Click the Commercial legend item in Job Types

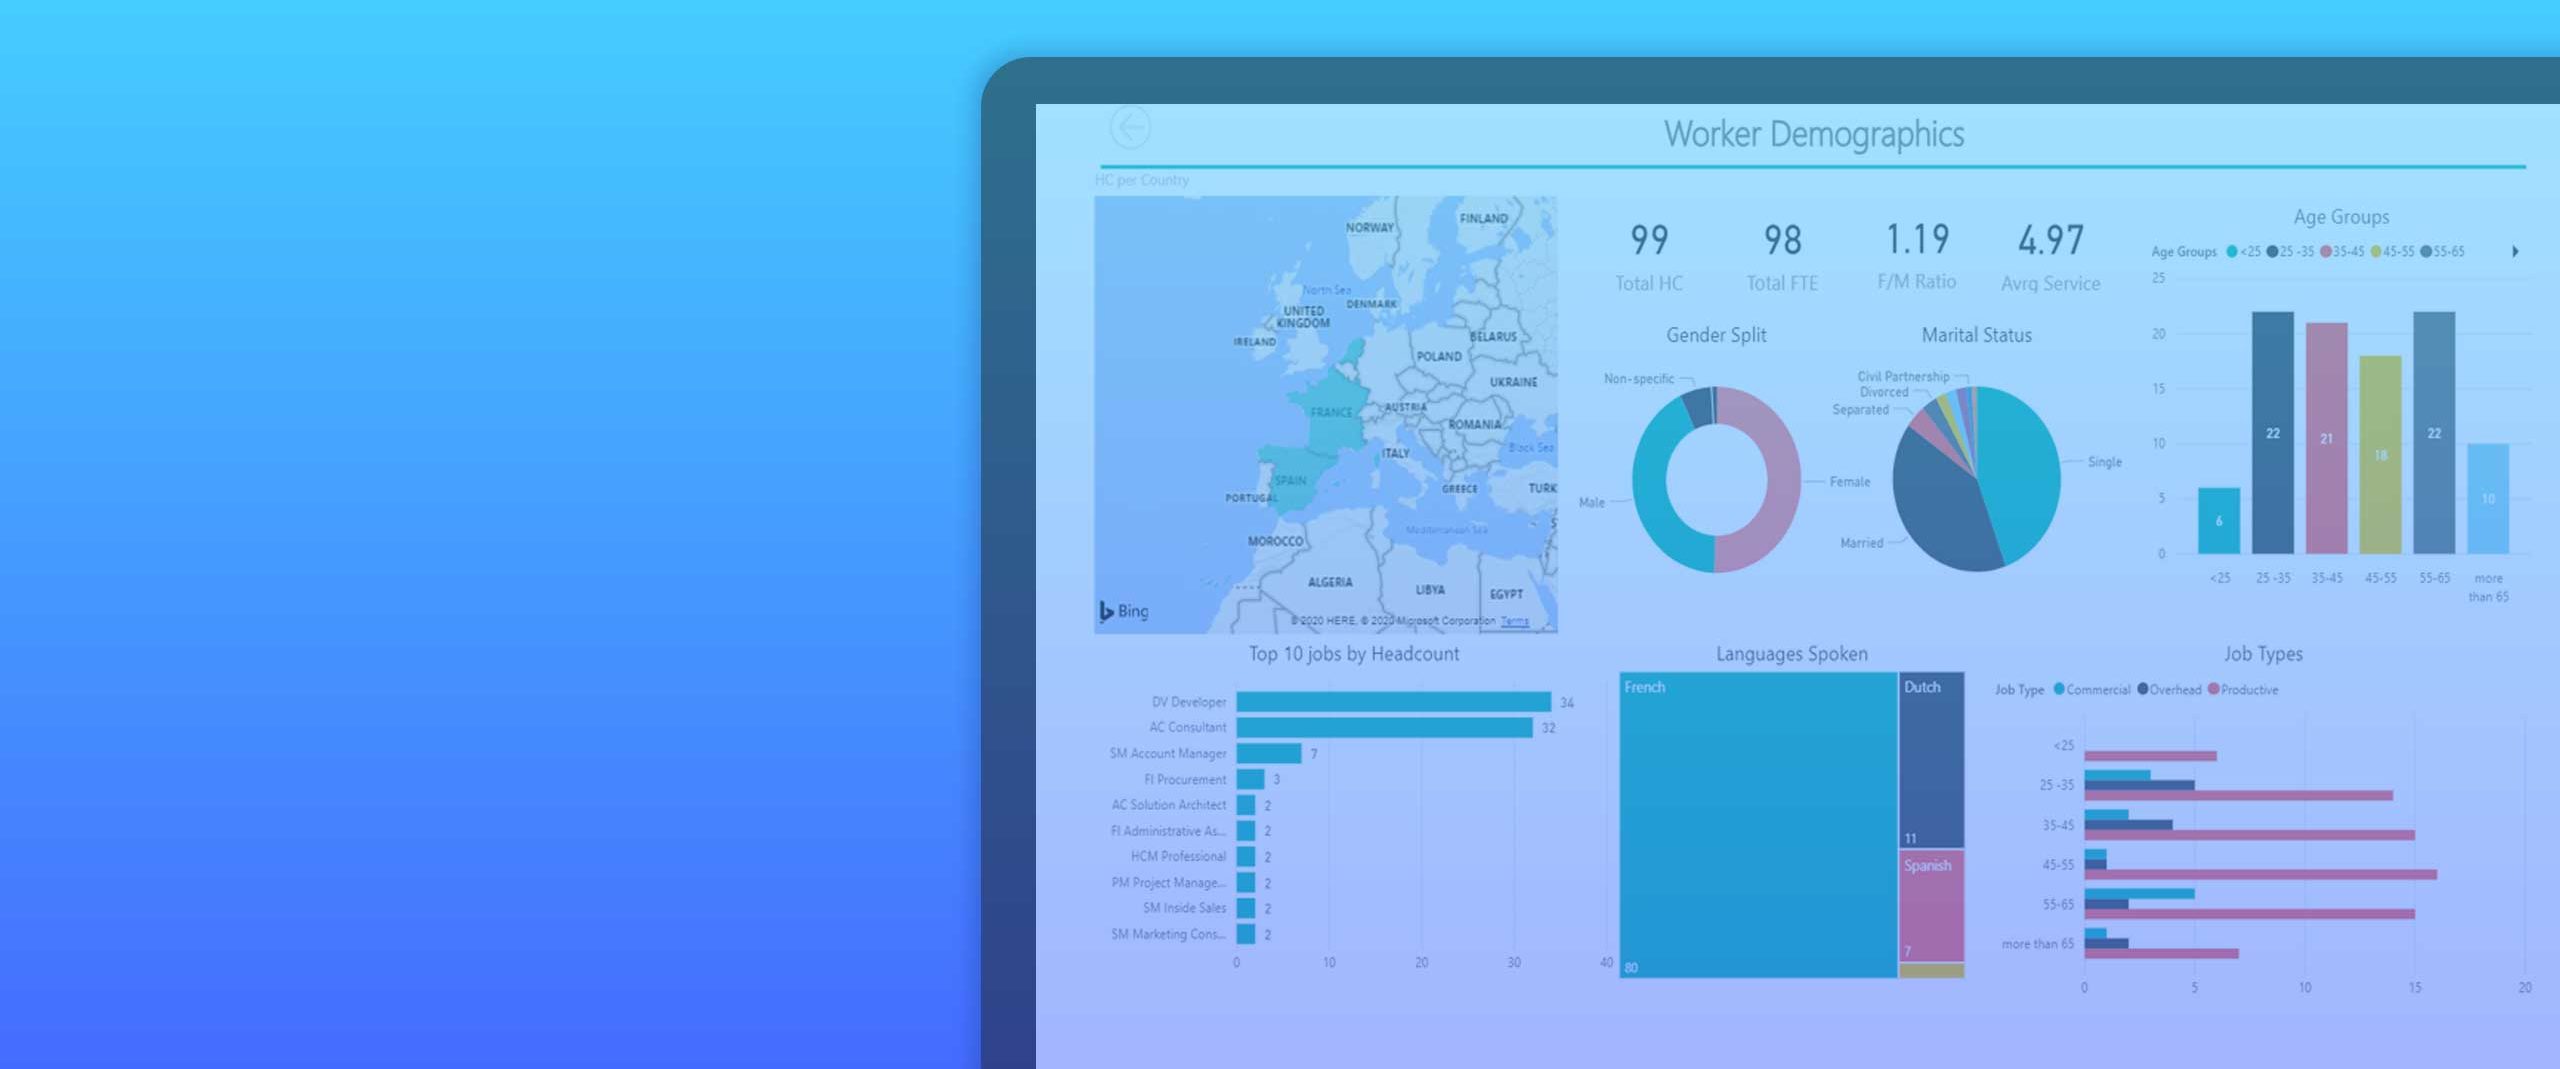click(2091, 690)
